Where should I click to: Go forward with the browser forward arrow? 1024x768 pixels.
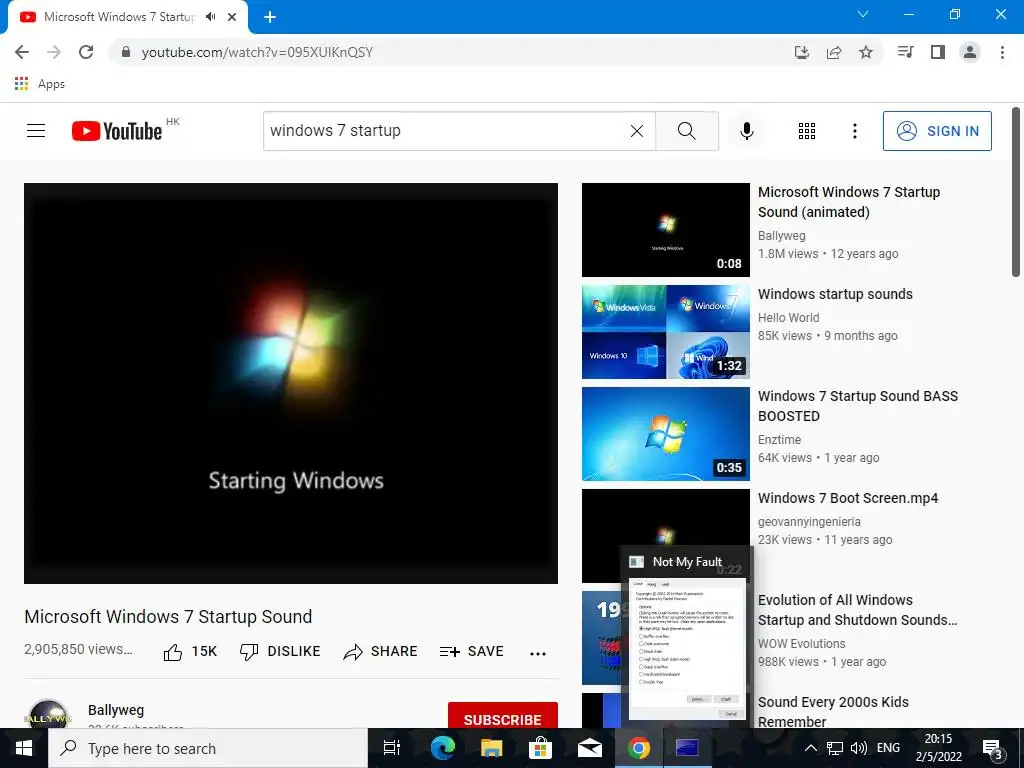pos(54,52)
